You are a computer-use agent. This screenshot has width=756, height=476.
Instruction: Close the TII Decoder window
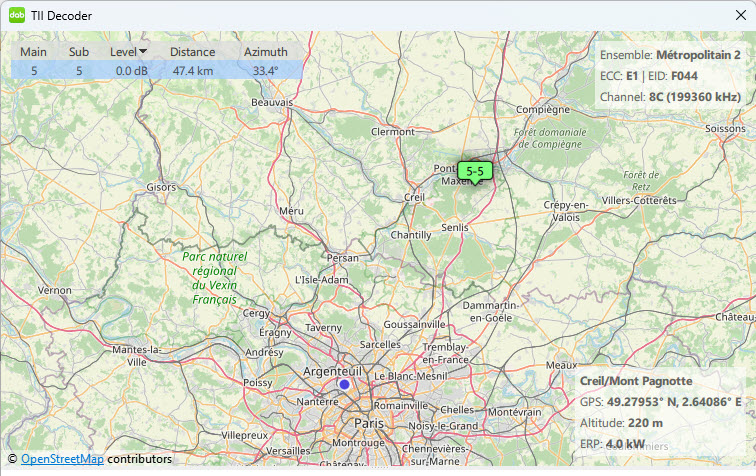pos(741,15)
